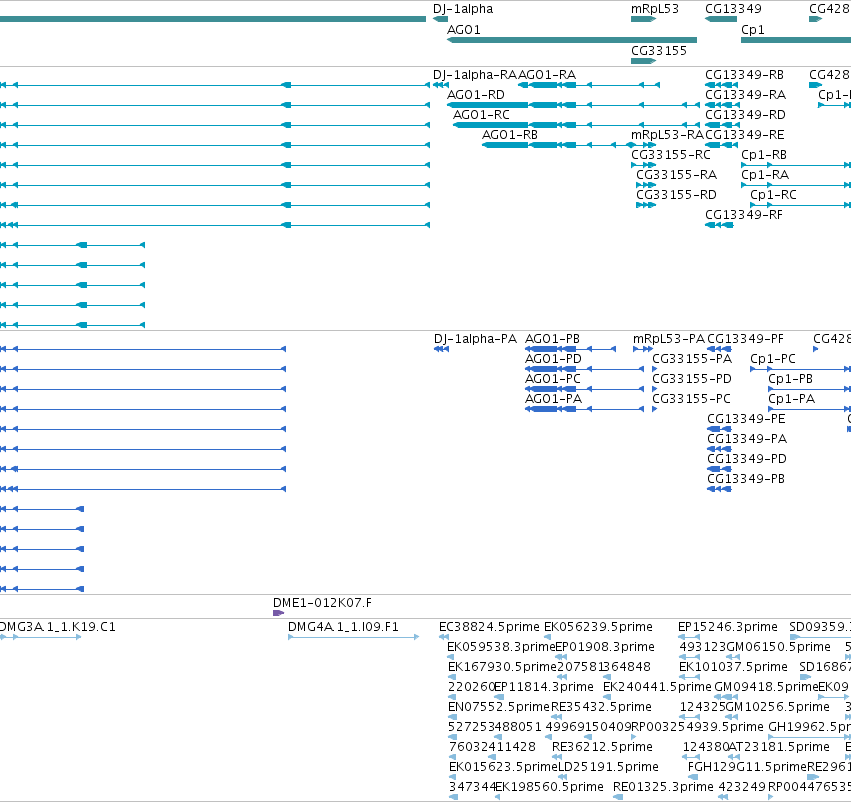This screenshot has width=851, height=802.
Task: Click the EK198560.5prime EST label
Action: 549,787
